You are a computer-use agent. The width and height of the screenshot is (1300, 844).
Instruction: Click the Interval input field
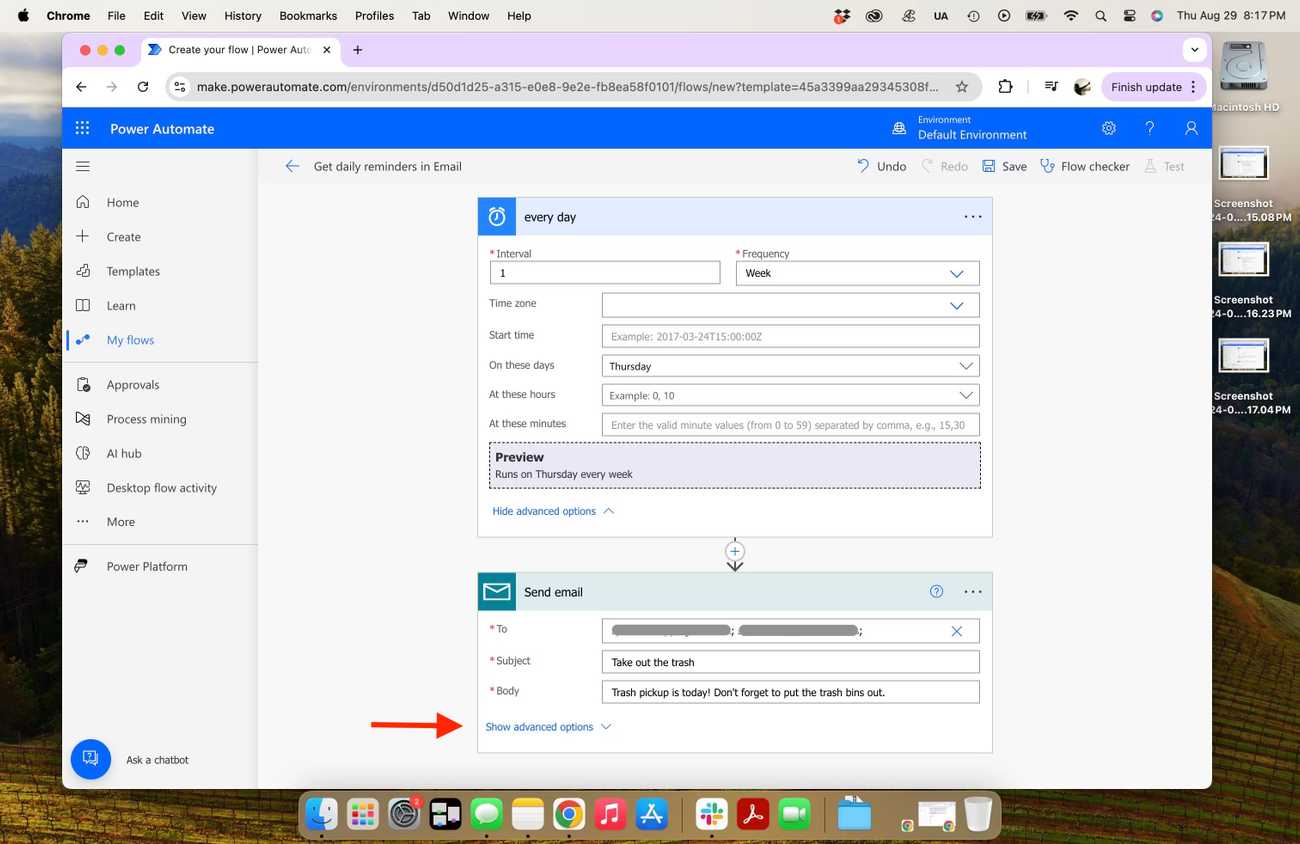click(605, 273)
